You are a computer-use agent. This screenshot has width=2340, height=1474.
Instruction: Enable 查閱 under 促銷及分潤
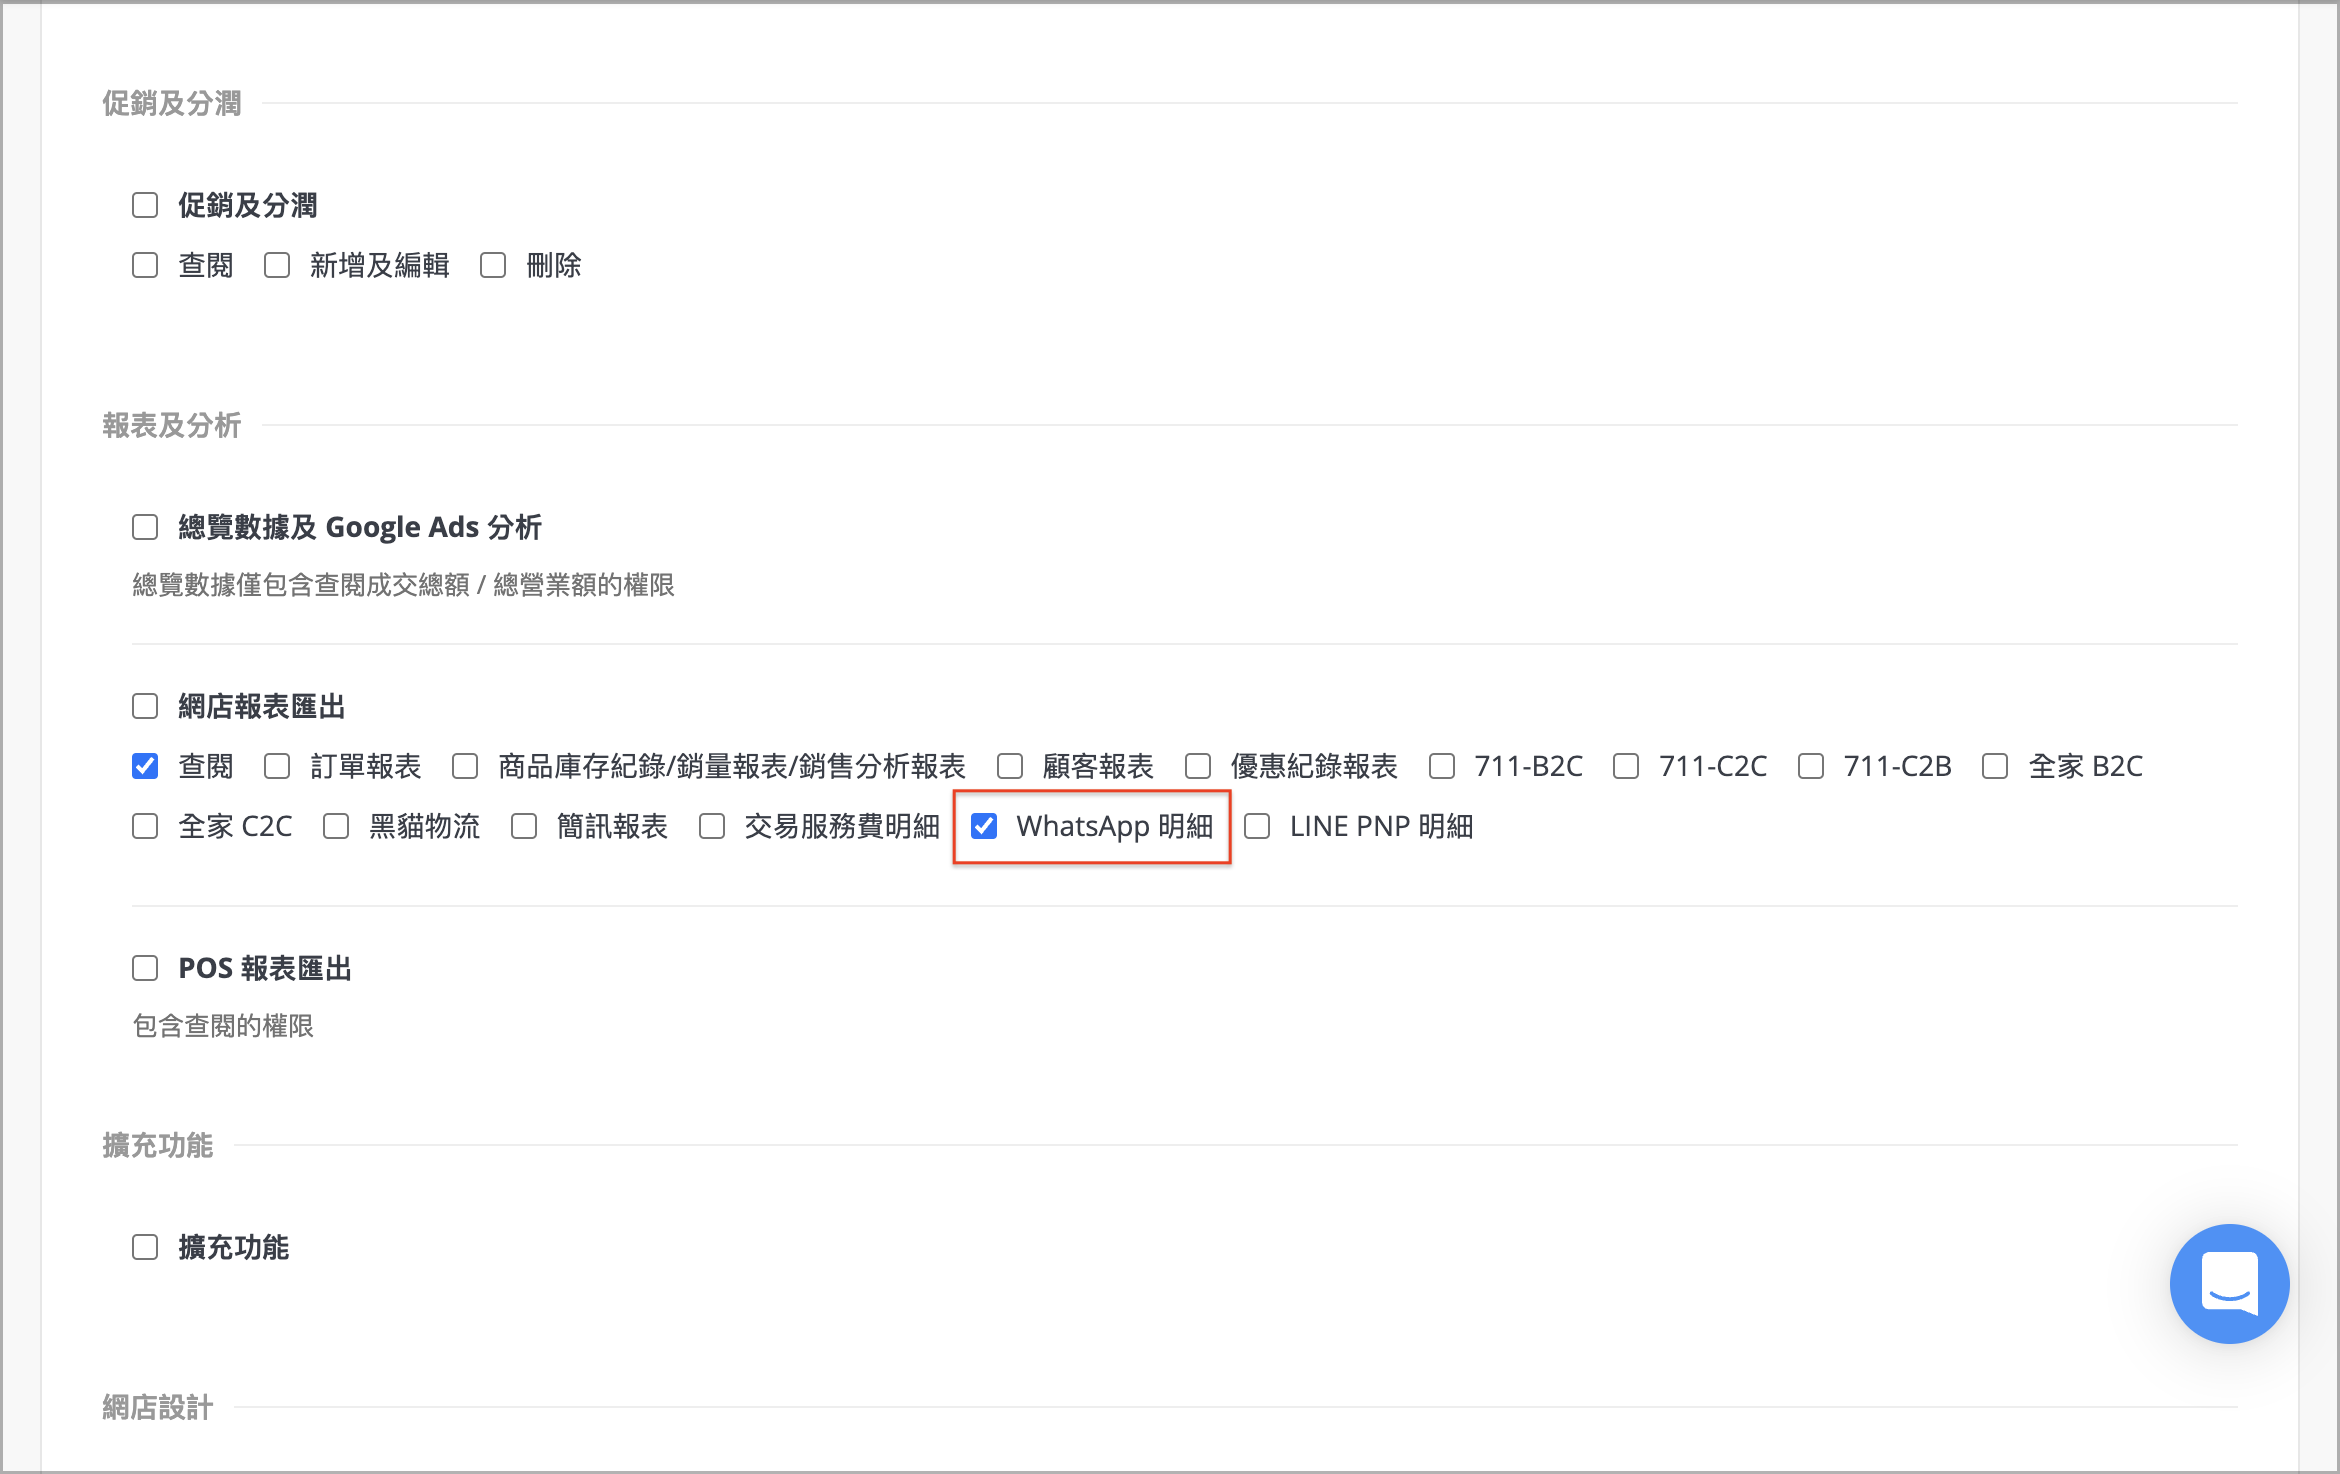point(145,265)
